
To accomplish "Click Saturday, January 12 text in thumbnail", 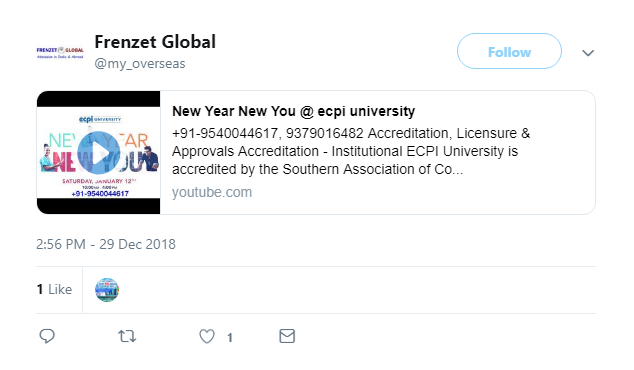I will pyautogui.click(x=99, y=181).
